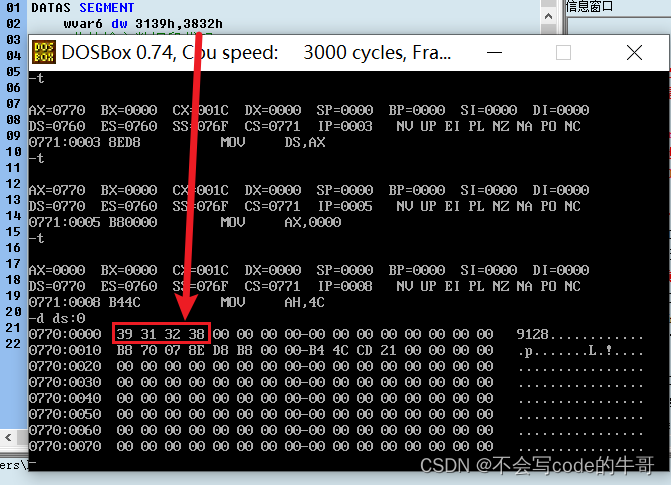Click line number 10 in editor gutter

tap(13, 152)
